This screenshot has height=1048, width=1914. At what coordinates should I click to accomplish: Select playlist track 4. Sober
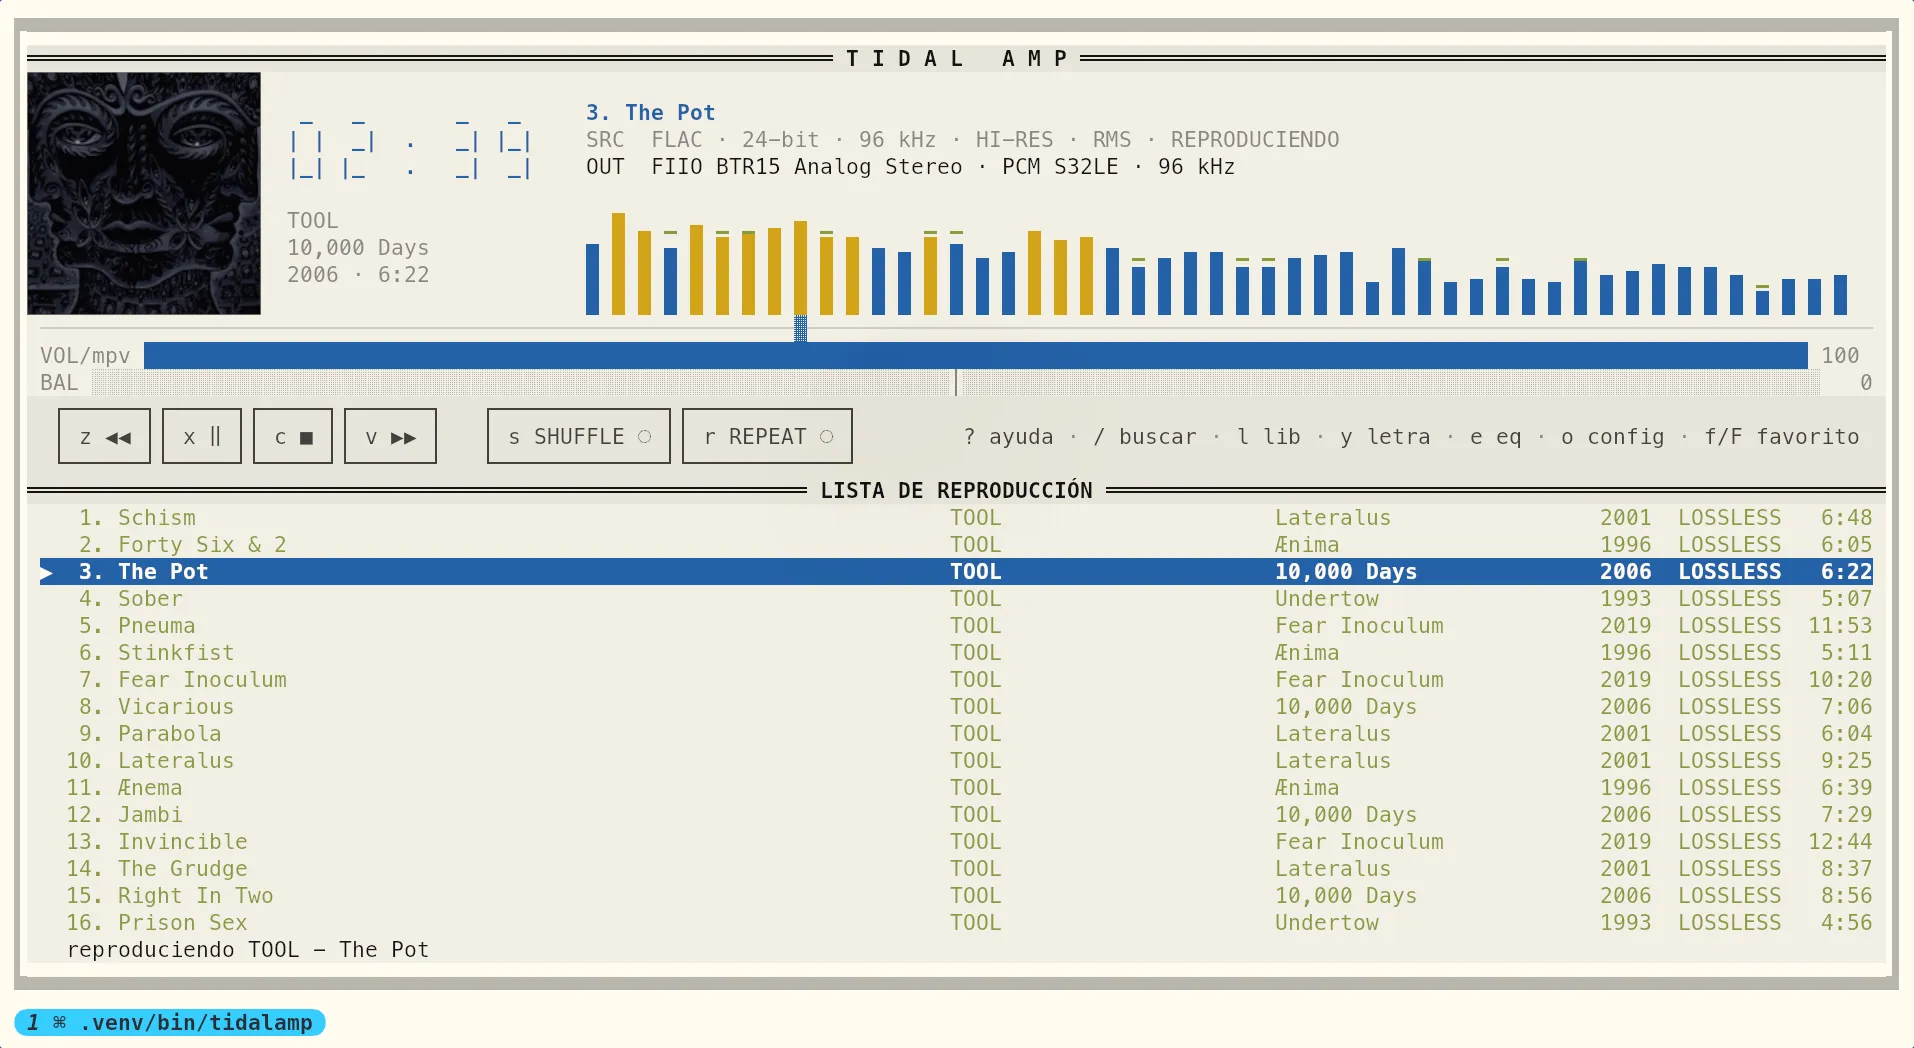click(956, 598)
